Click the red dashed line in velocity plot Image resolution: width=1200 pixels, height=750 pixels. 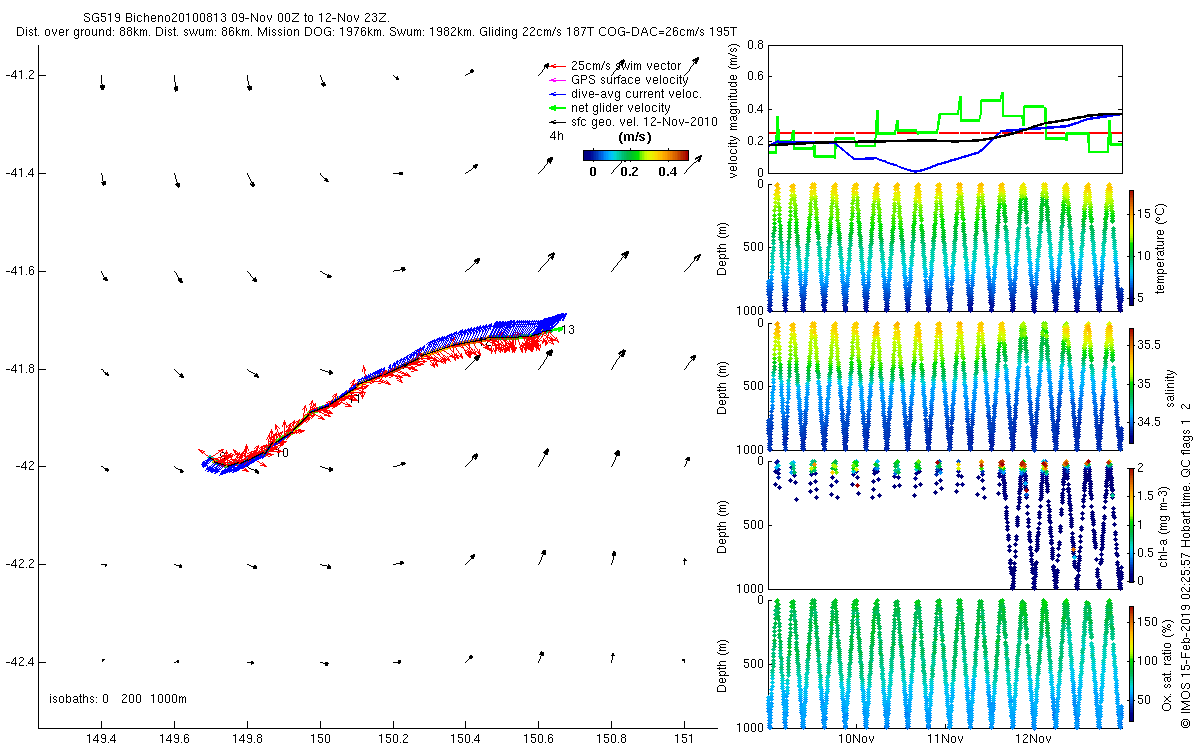tap(945, 133)
